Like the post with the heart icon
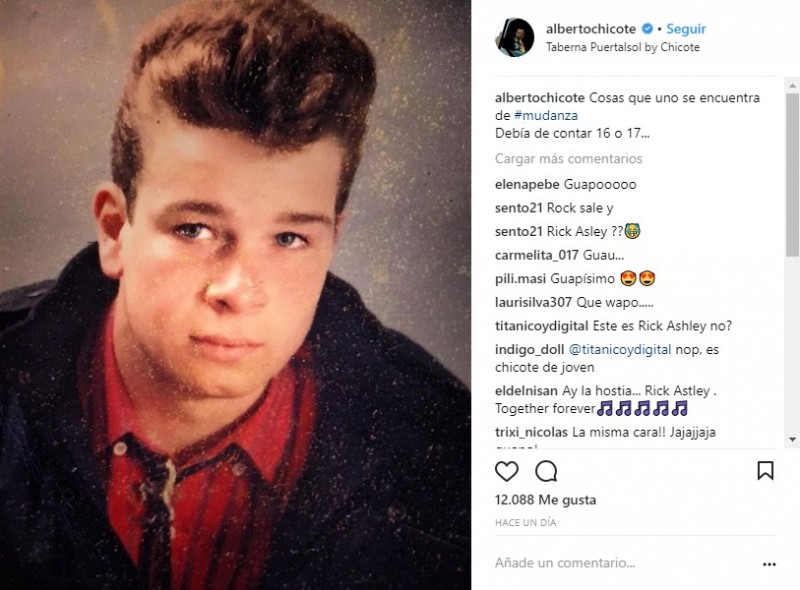This screenshot has width=800, height=590. (x=507, y=471)
